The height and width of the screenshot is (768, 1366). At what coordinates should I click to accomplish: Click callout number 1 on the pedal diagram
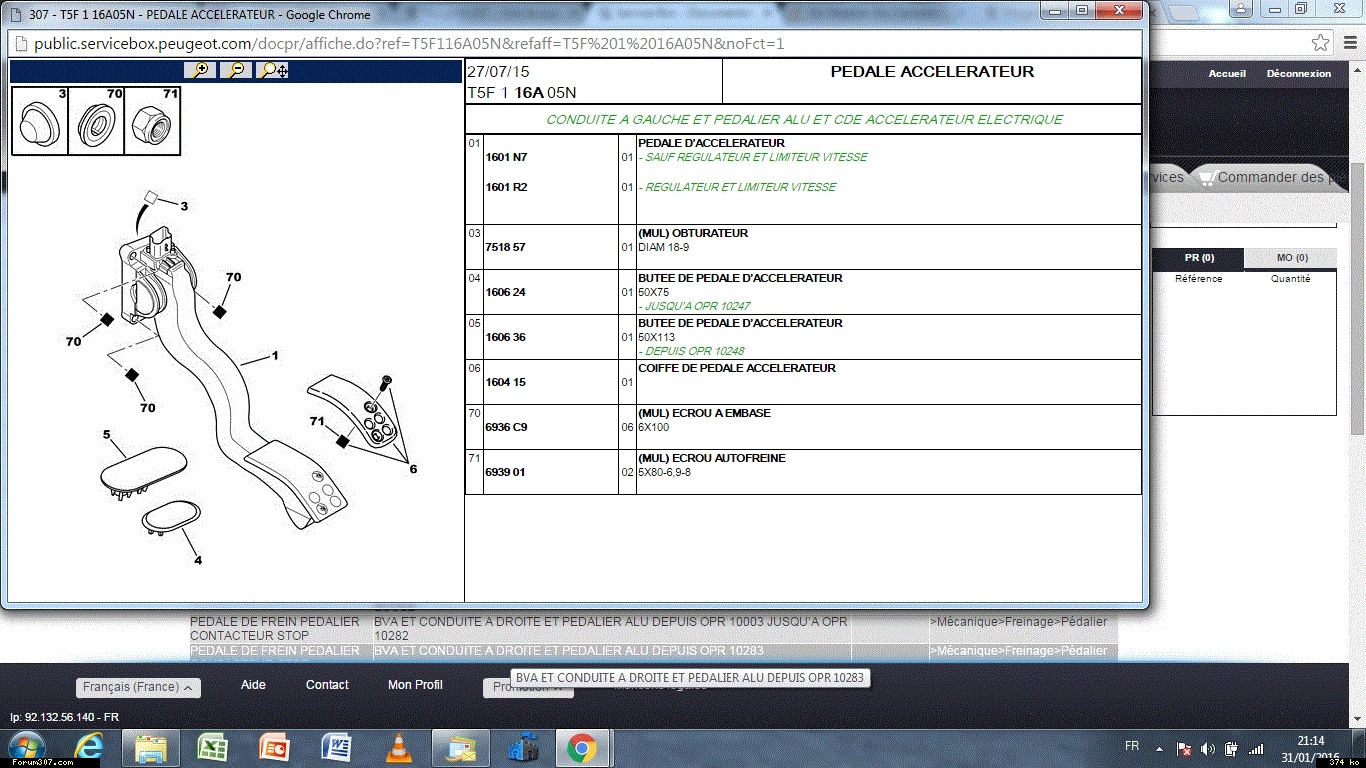pos(275,356)
